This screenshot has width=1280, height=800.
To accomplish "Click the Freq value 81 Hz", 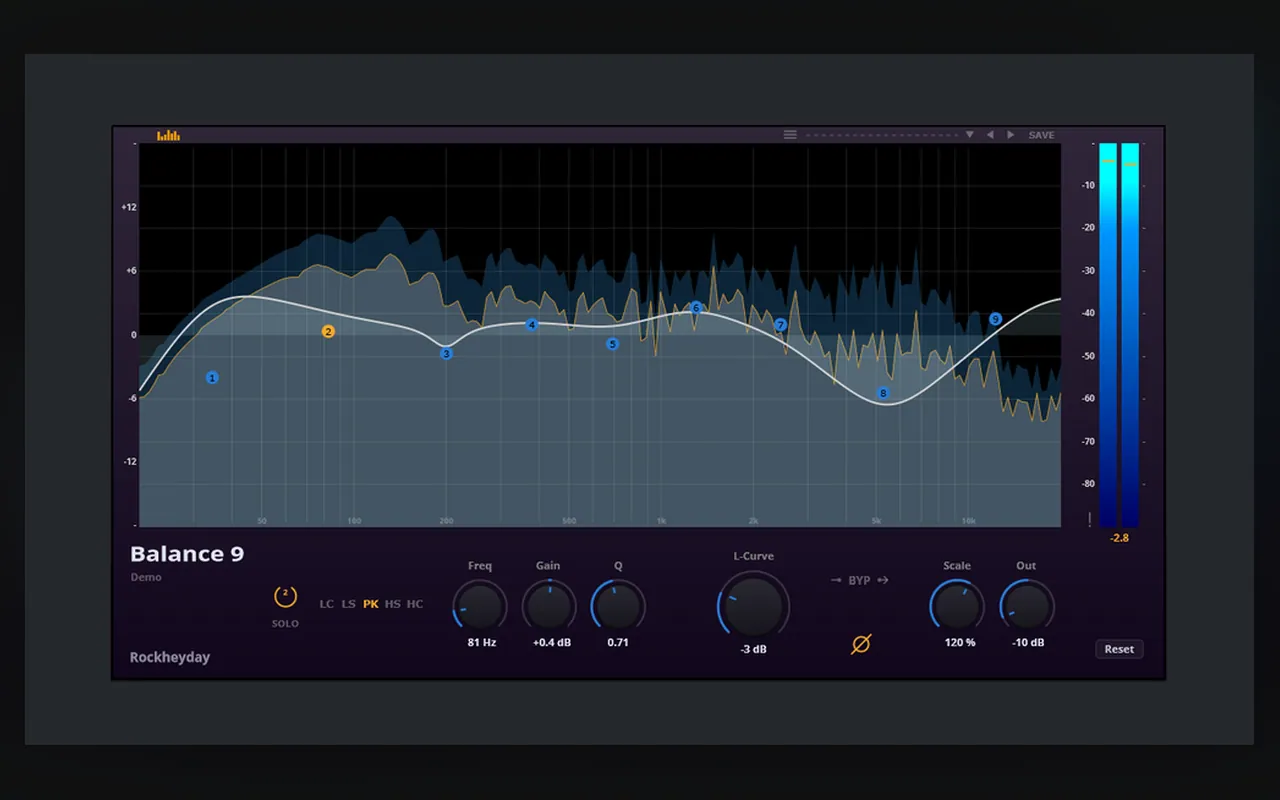I will [x=482, y=642].
